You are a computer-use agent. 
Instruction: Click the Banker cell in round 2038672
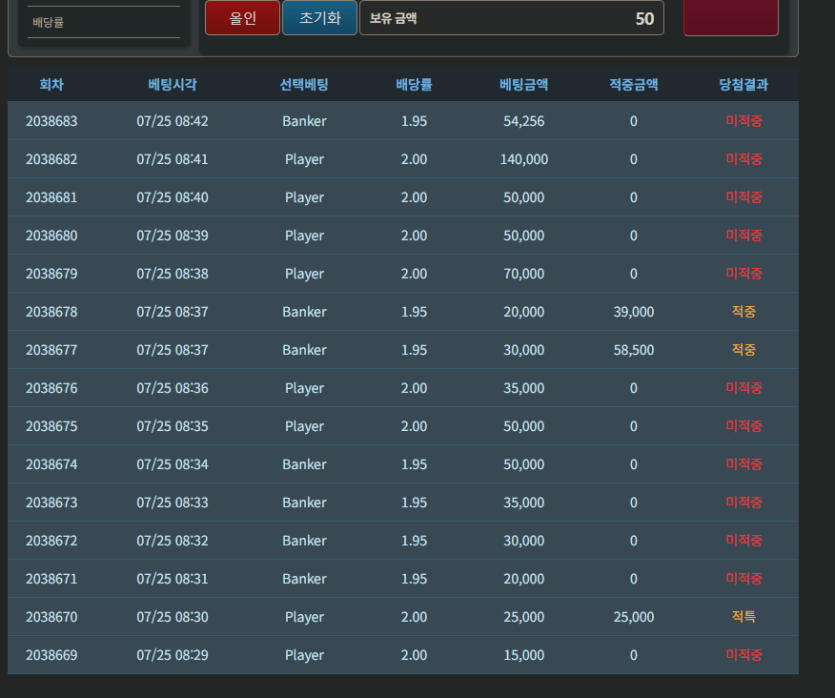[x=304, y=540]
